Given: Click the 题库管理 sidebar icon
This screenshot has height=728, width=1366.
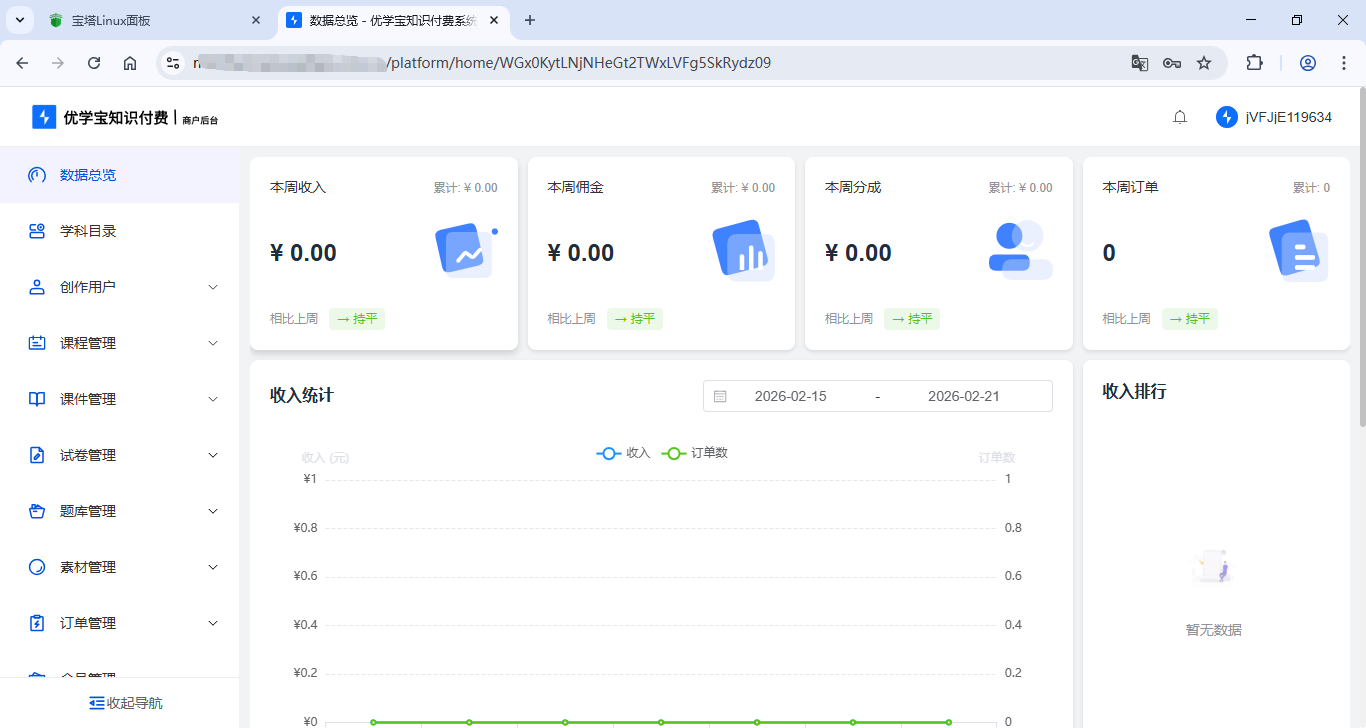Looking at the screenshot, I should coord(37,510).
